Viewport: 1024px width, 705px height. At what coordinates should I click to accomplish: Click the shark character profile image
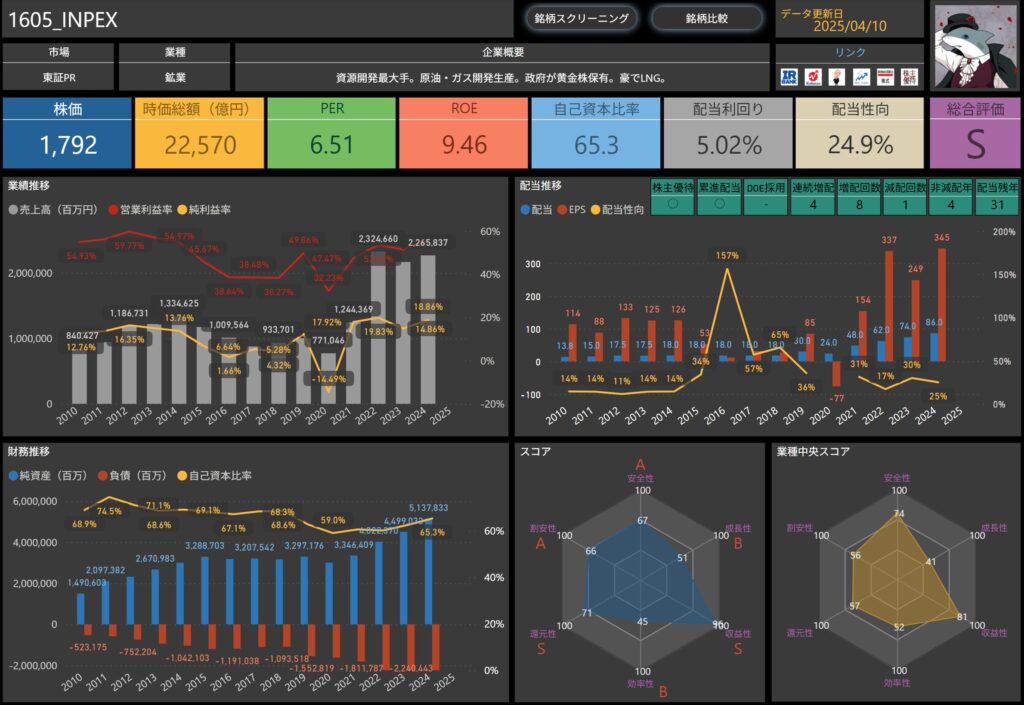pos(975,46)
